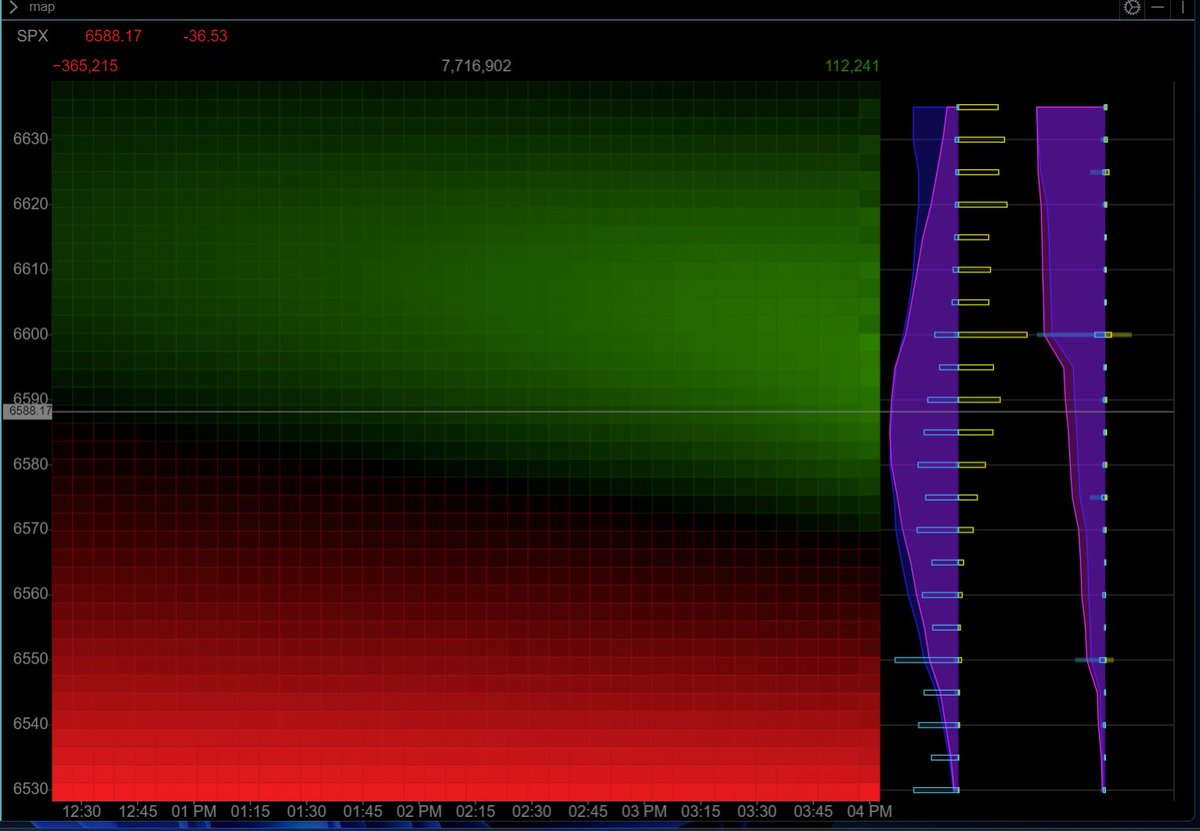Click the 6610 price axis label
Viewport: 1200px width, 831px height.
(30, 269)
